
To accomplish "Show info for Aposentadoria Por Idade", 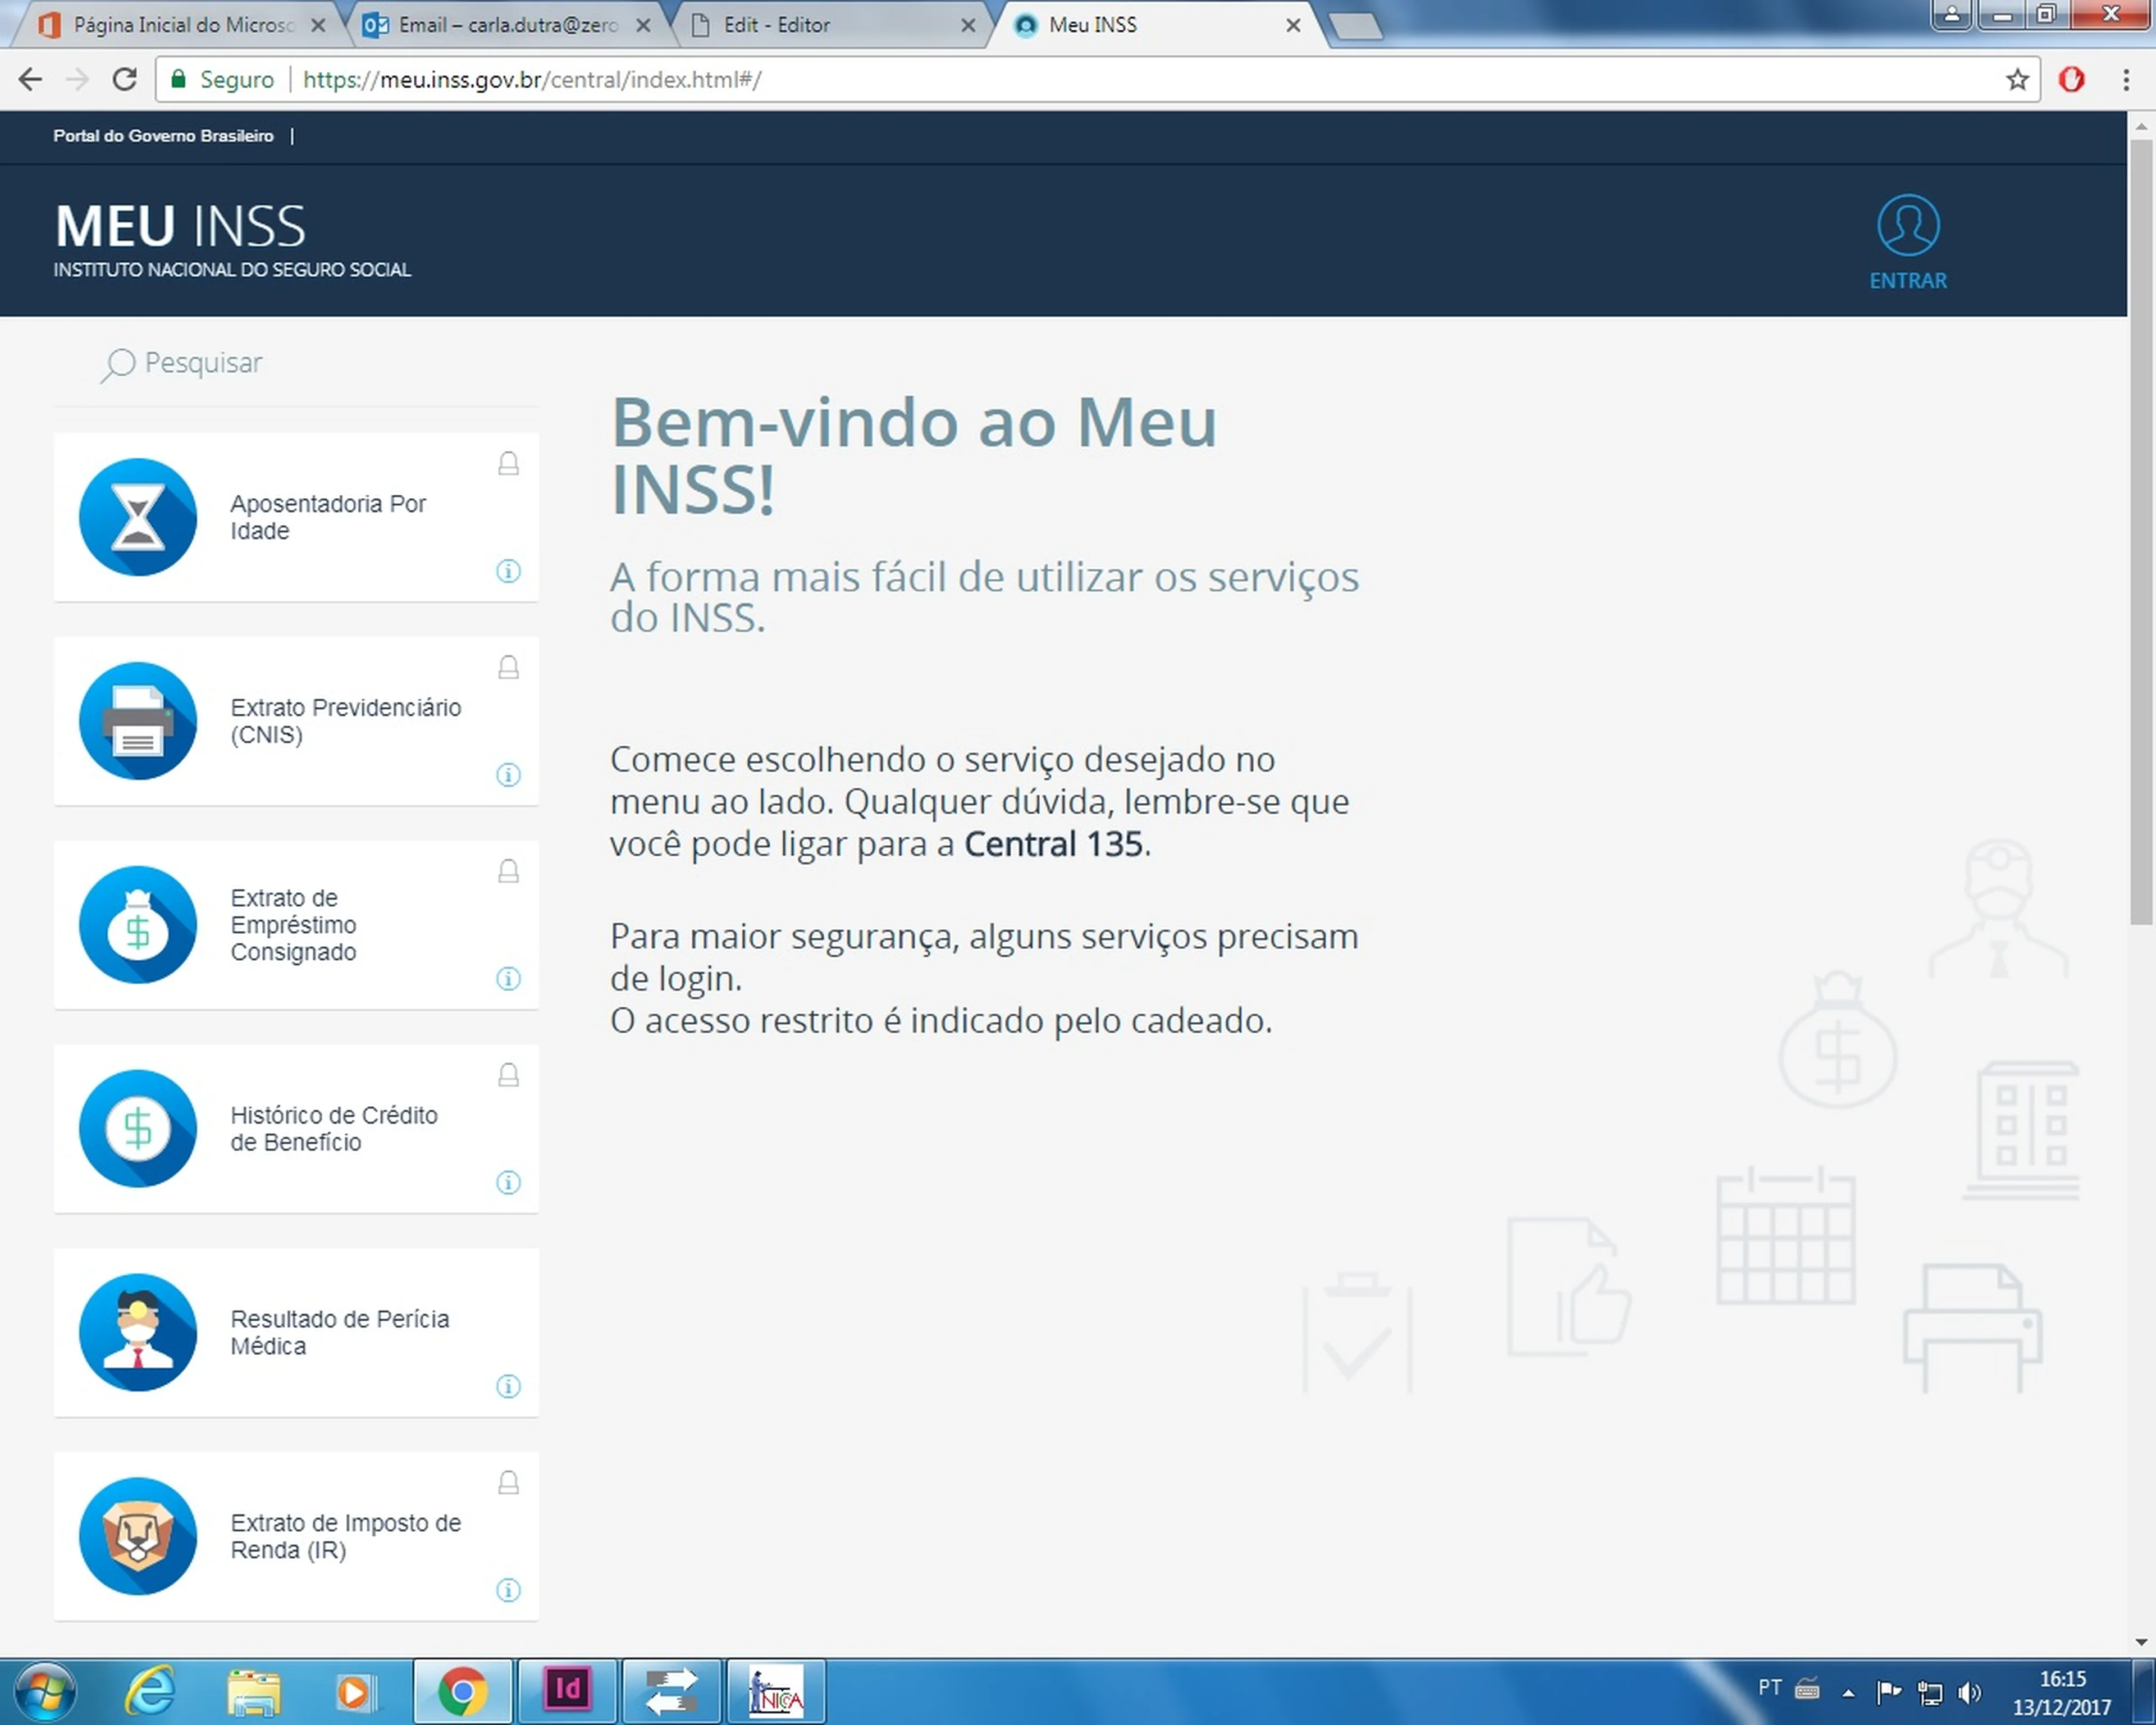I will [x=508, y=571].
